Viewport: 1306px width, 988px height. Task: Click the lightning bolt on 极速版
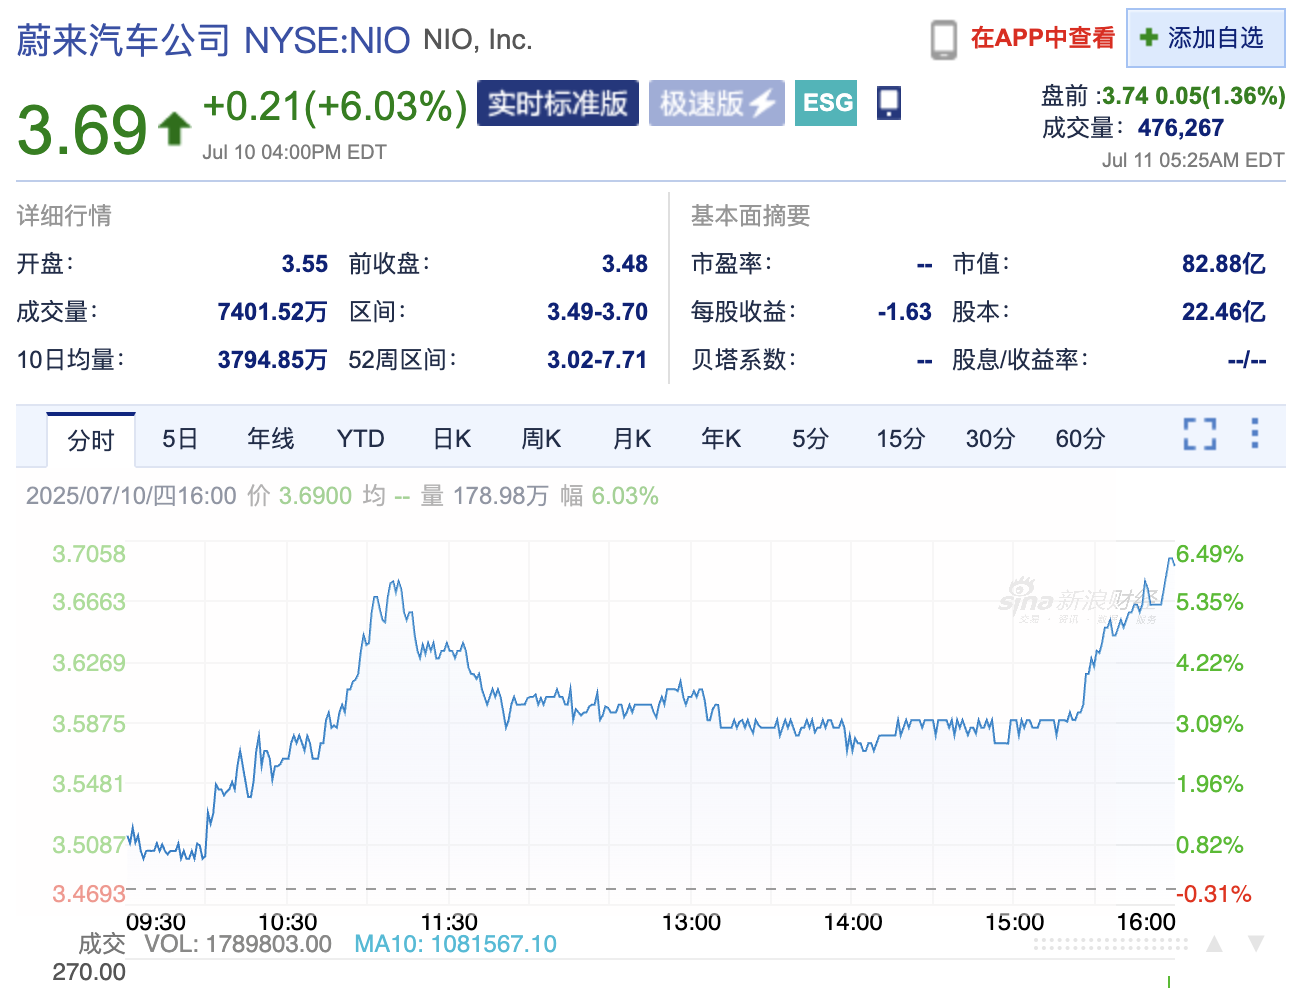coord(763,103)
